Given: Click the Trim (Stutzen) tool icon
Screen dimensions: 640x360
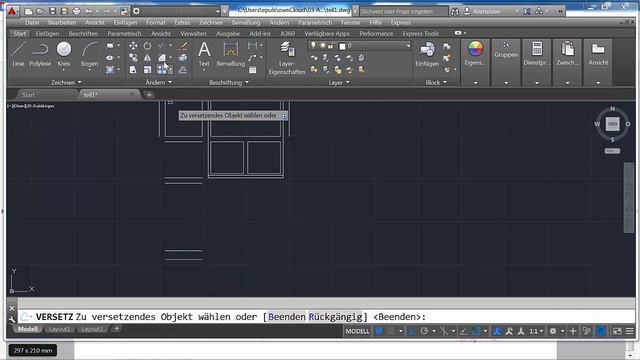Looking at the screenshot, I should pos(162,46).
